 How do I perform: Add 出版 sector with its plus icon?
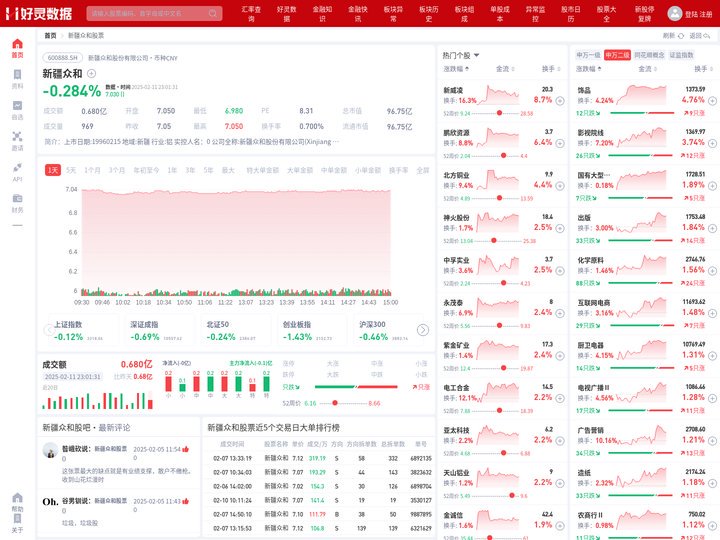(712, 228)
